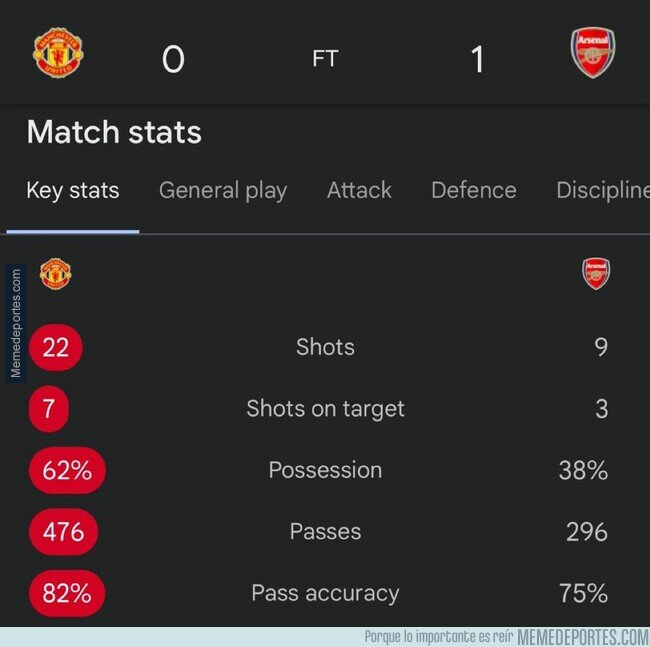Image resolution: width=650 pixels, height=647 pixels.
Task: Open the MEMEDEPORTES.COM footer link
Action: pos(583,637)
